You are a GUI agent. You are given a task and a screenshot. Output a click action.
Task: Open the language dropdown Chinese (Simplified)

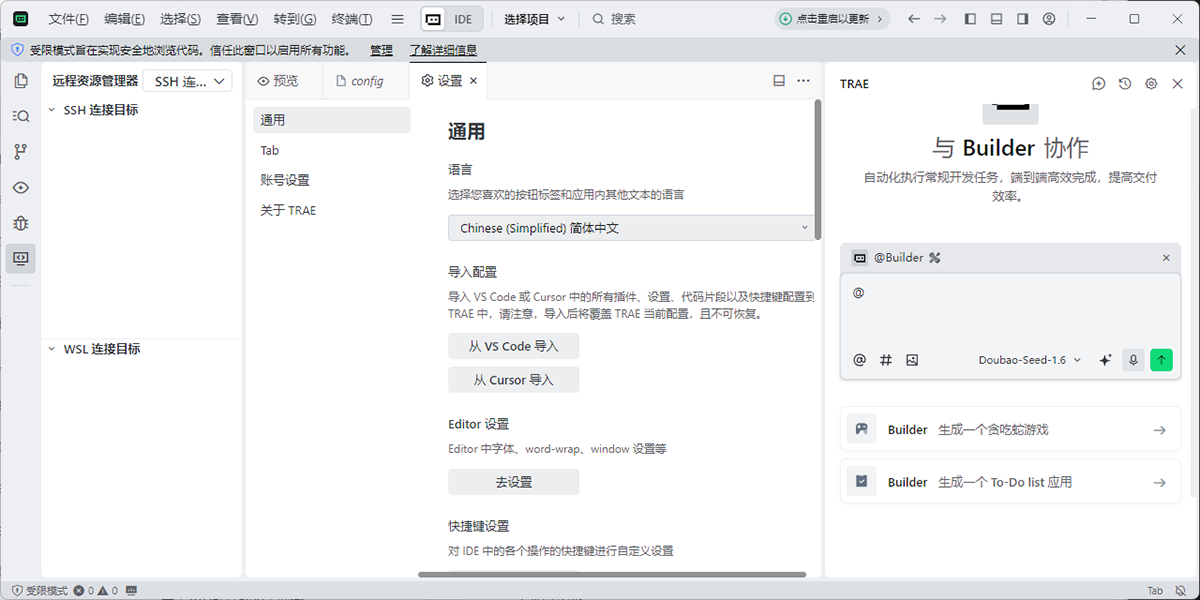[633, 228]
